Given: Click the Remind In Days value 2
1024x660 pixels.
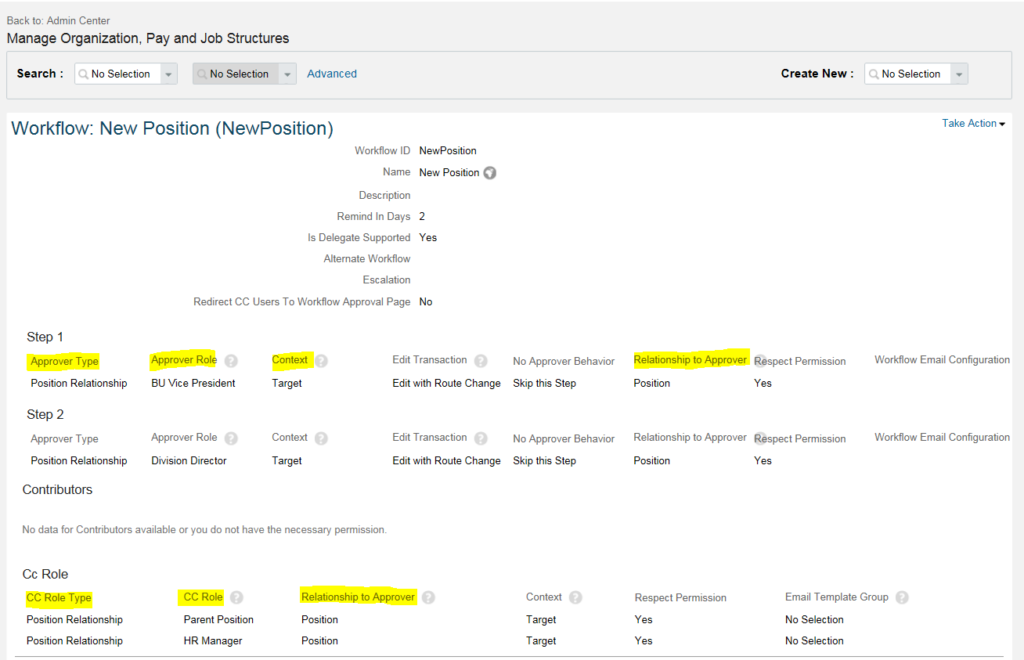Looking at the screenshot, I should pyautogui.click(x=422, y=217).
